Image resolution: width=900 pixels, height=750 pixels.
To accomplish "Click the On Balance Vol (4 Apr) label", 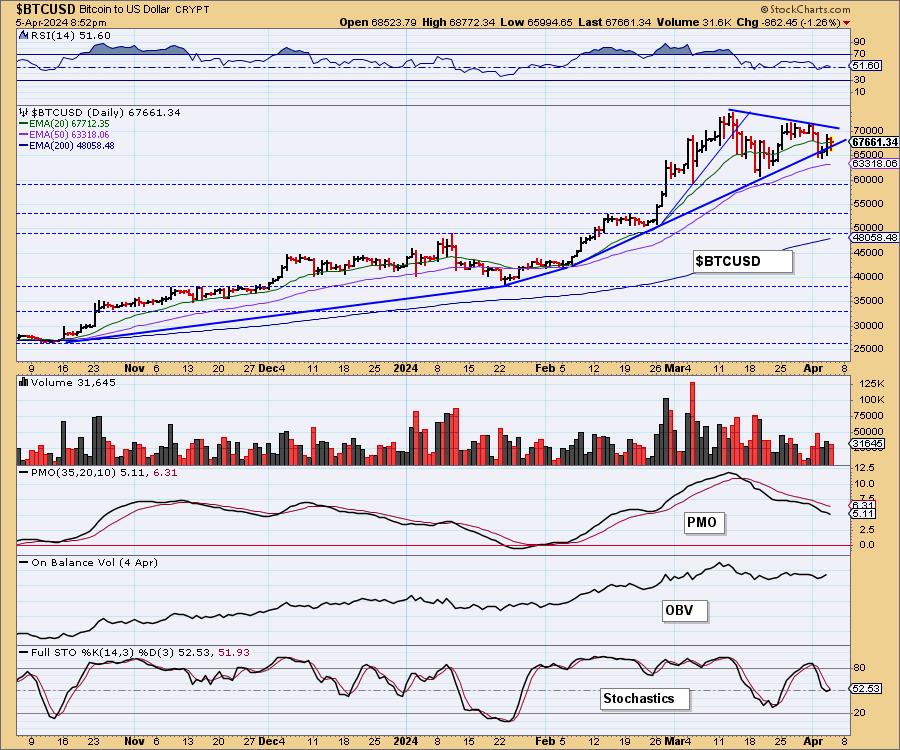I will click(94, 563).
